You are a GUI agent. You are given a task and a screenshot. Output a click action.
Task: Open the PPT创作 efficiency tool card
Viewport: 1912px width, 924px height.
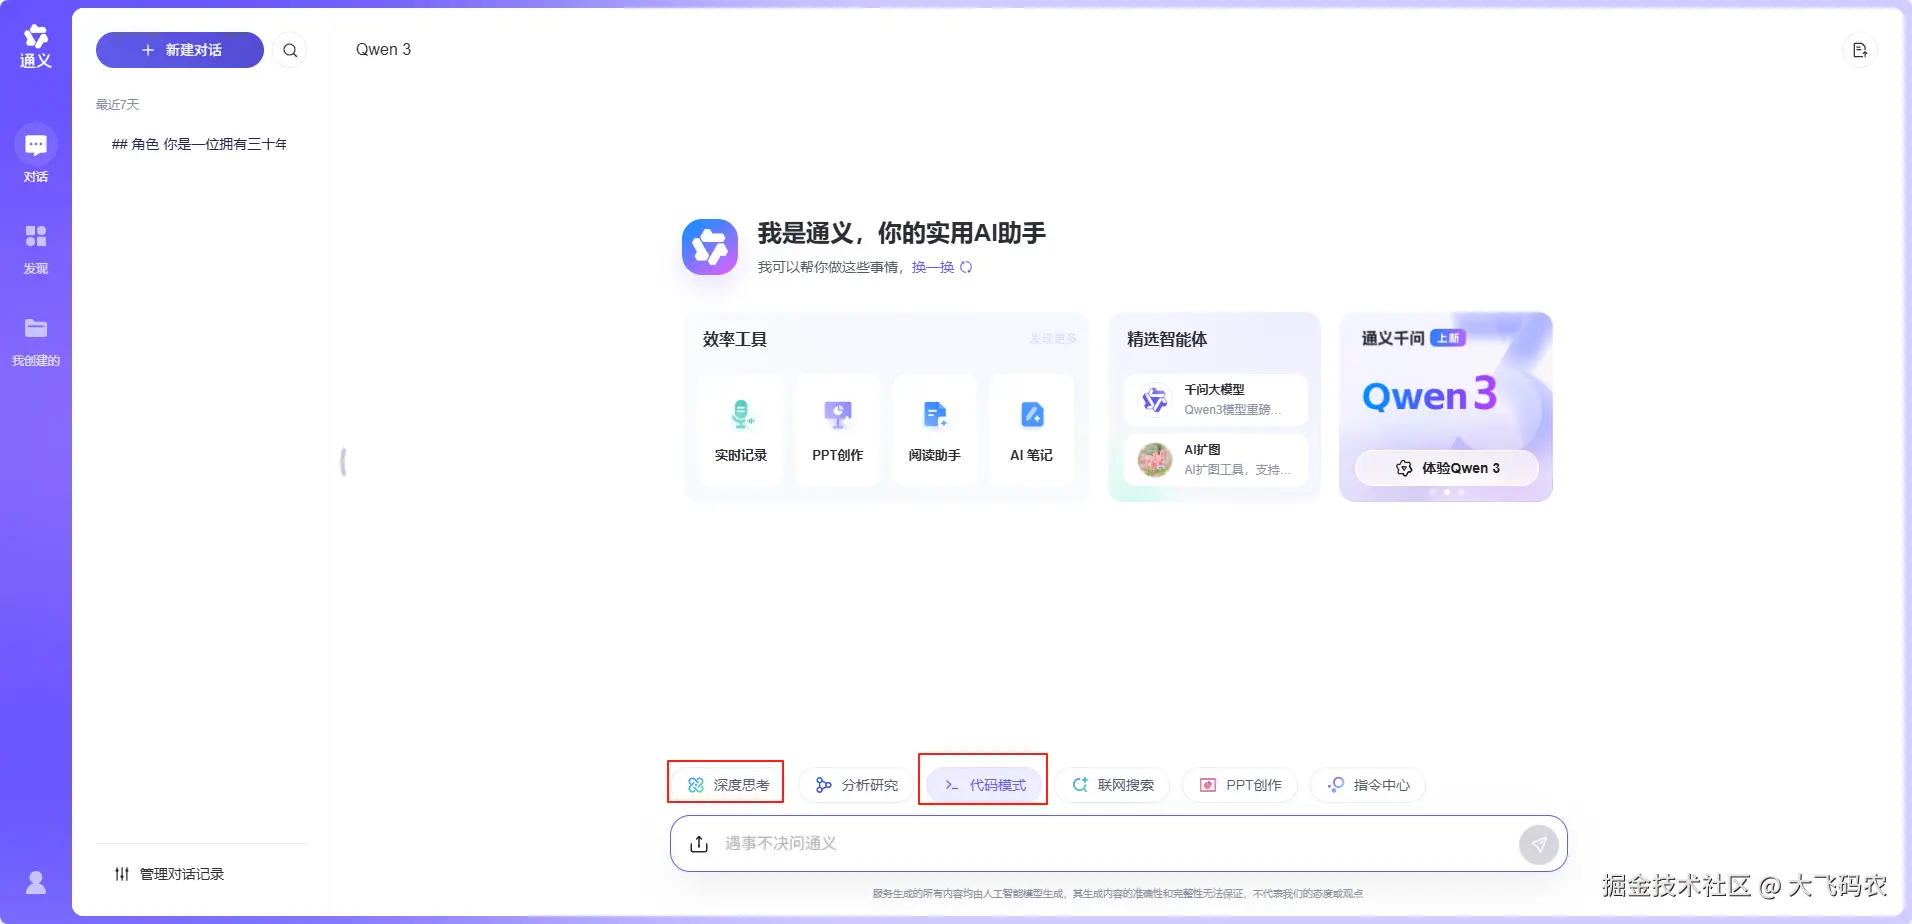coord(838,430)
